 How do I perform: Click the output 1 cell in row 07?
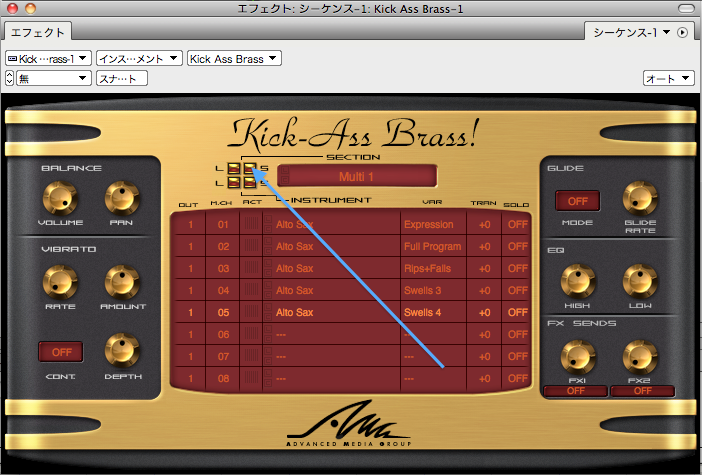(190, 356)
